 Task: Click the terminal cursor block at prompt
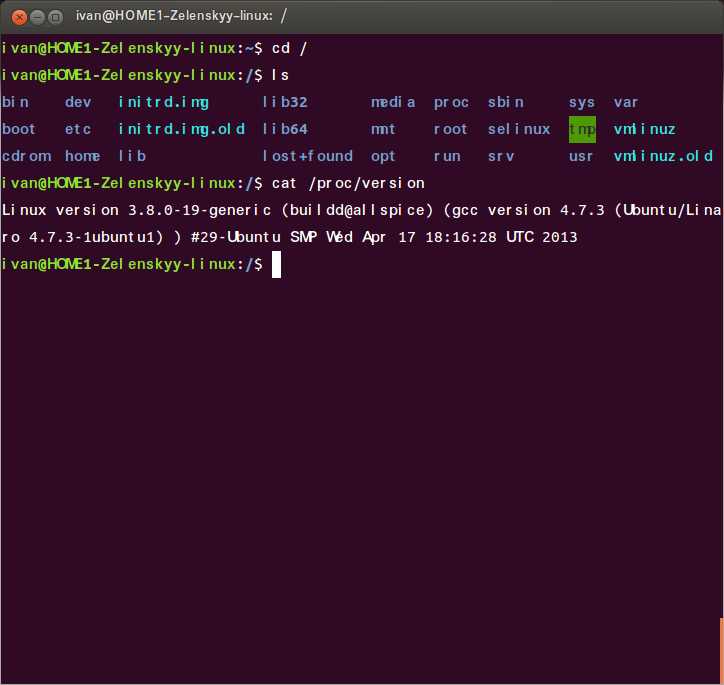[276, 264]
